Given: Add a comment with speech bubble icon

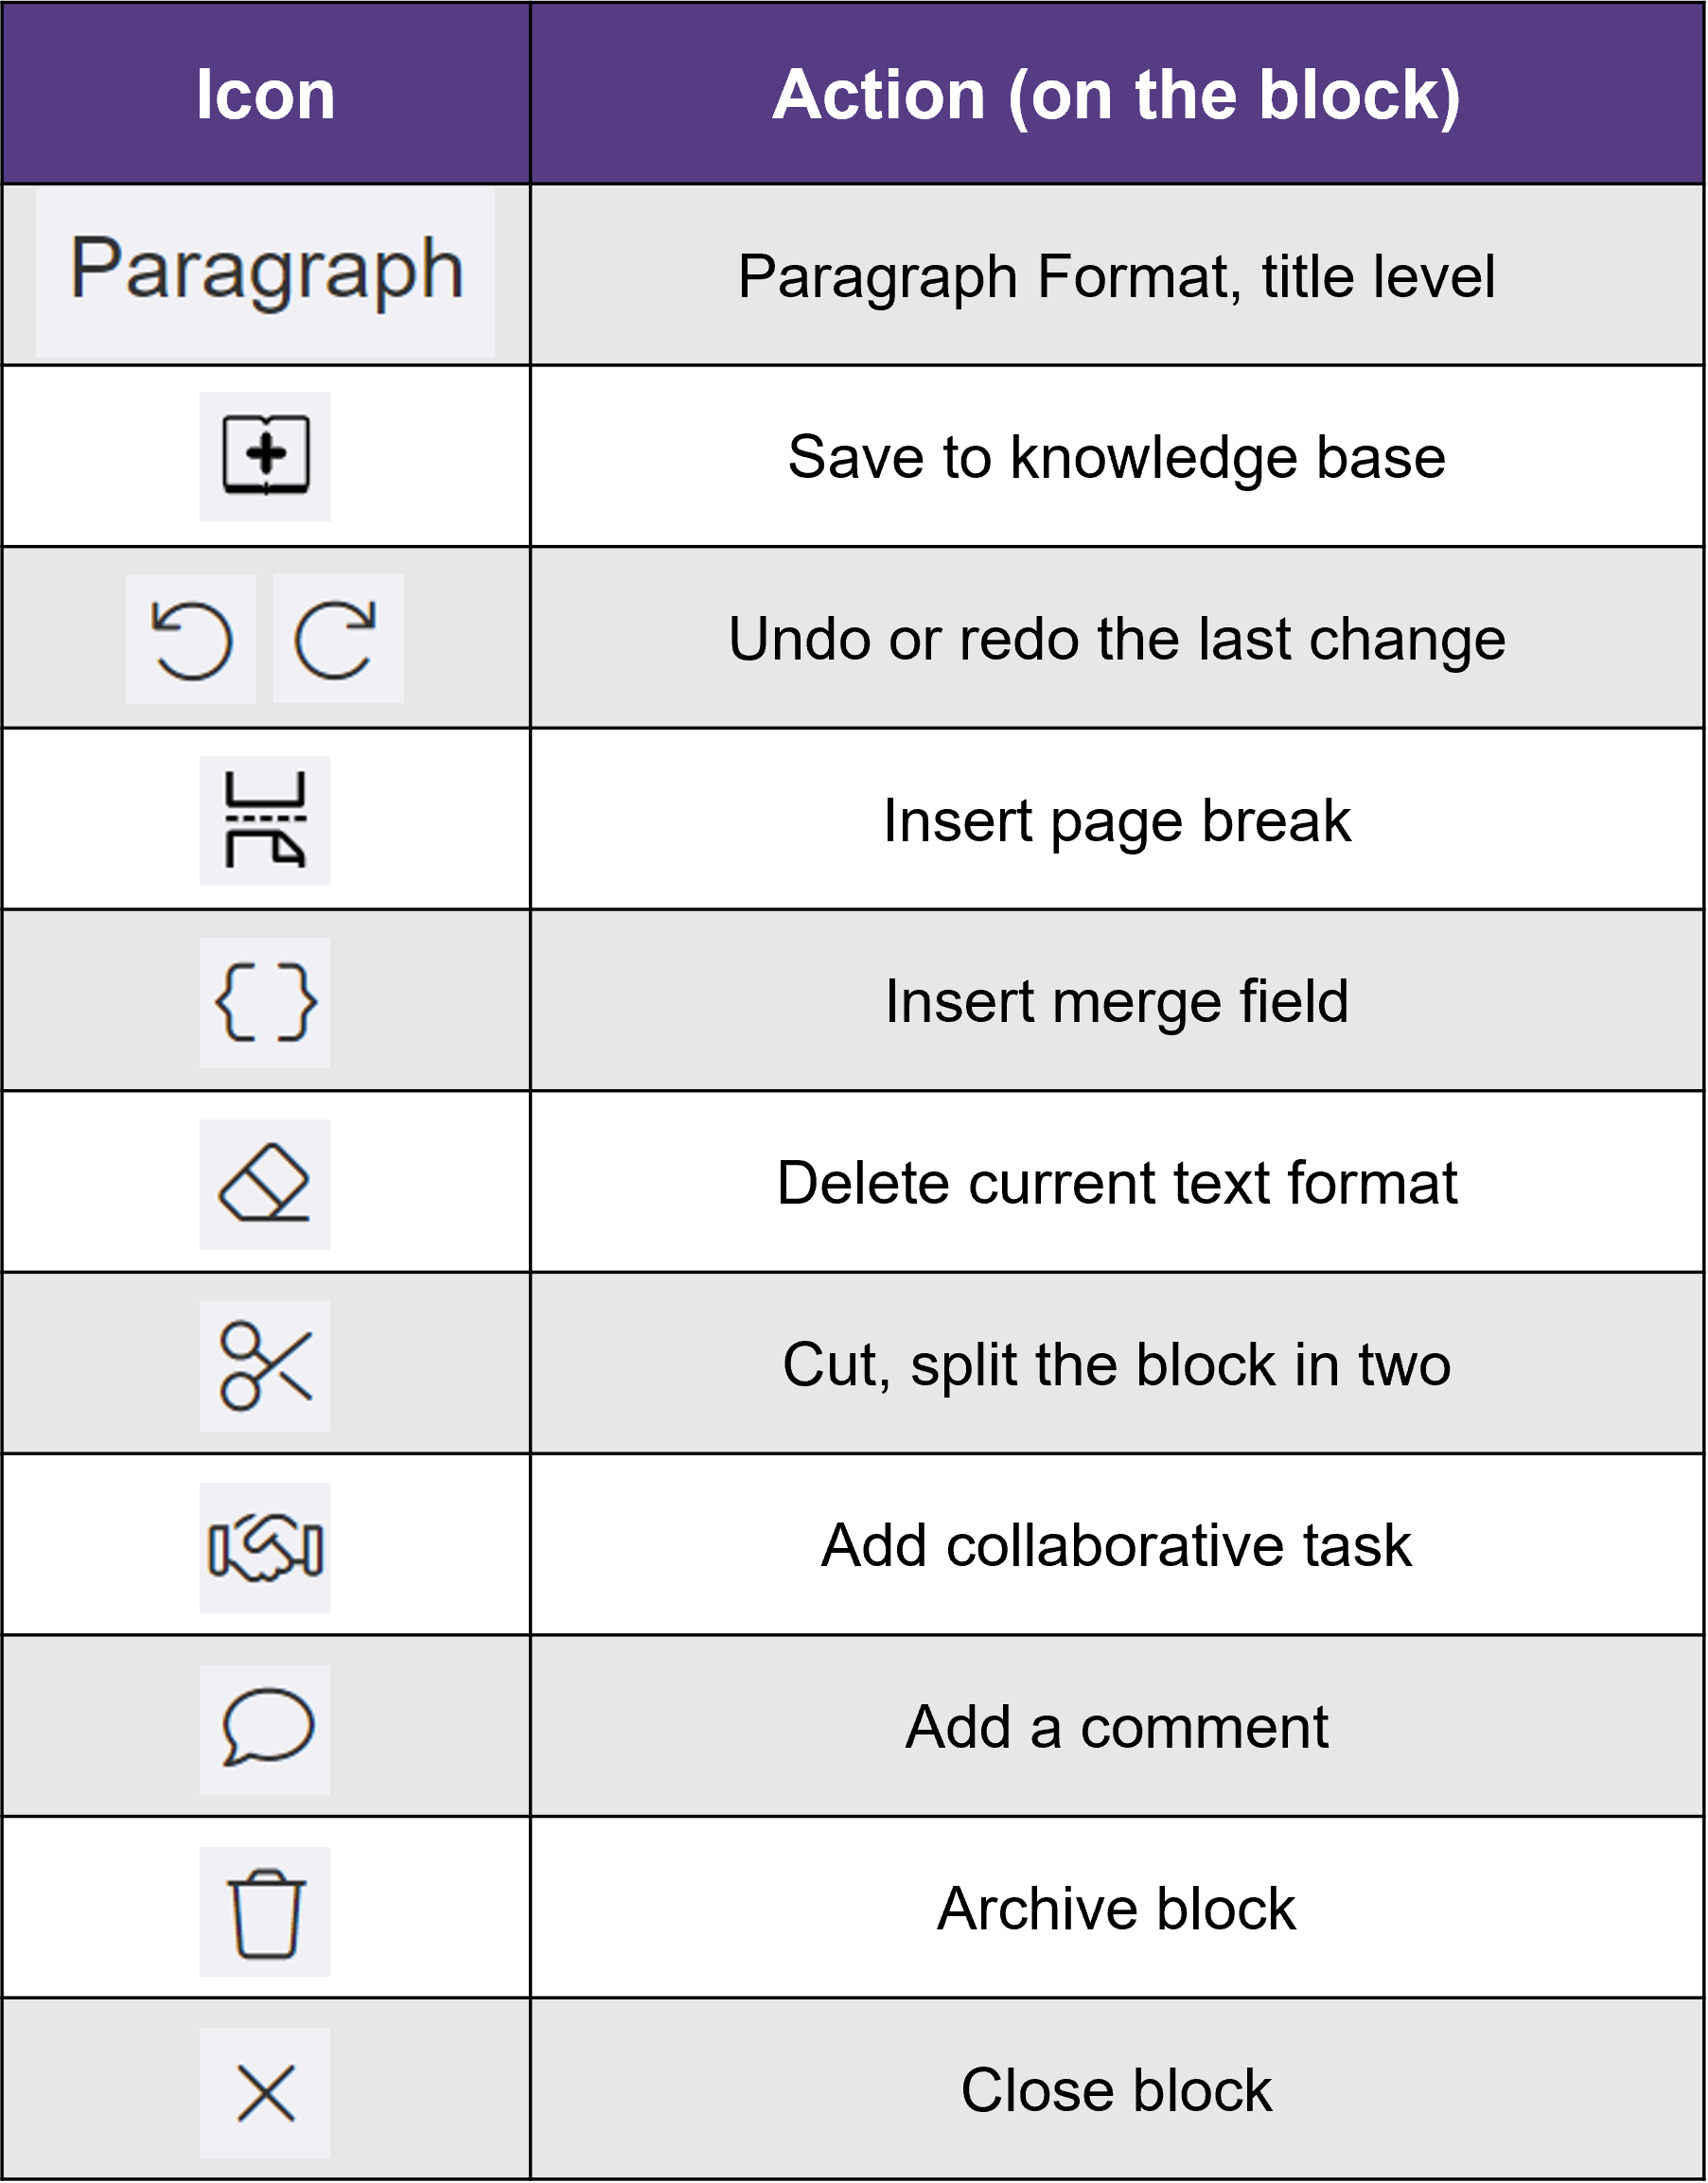Looking at the screenshot, I should (x=265, y=1729).
